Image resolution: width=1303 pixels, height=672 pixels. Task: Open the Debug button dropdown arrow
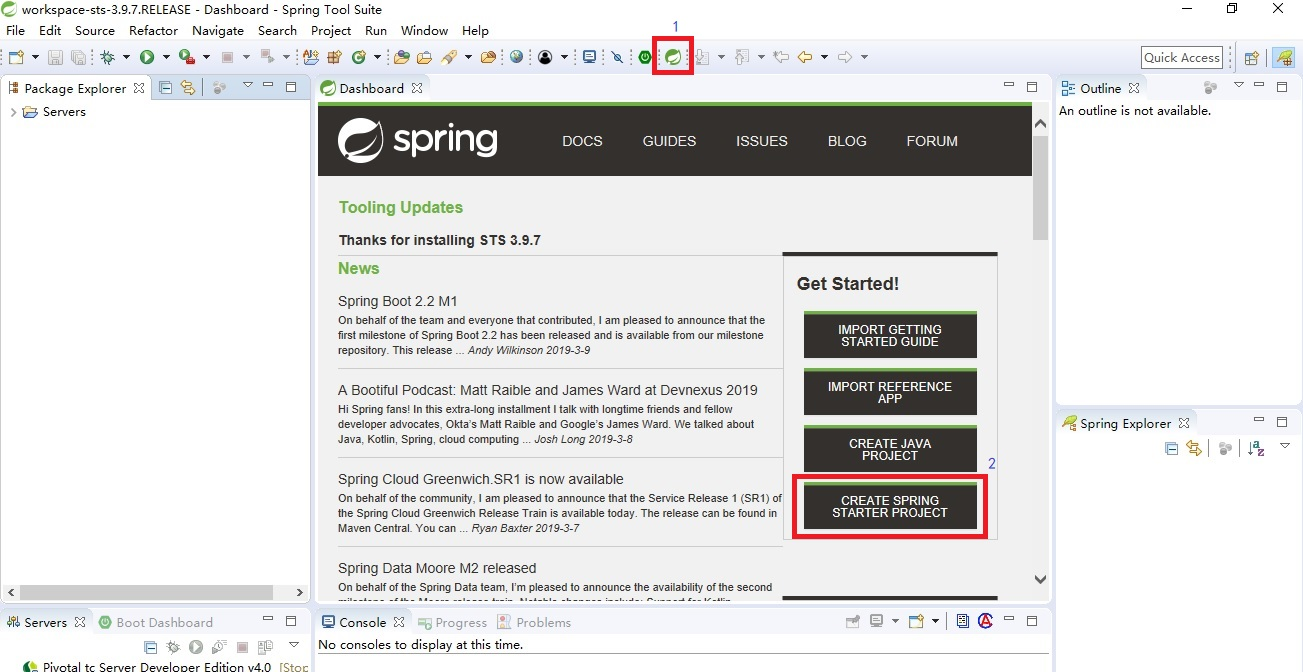coord(126,57)
